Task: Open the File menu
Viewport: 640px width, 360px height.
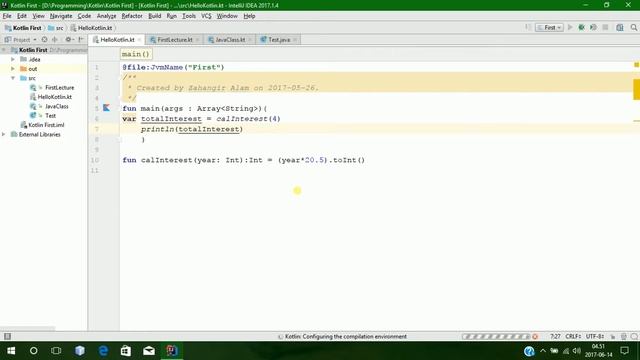Action: [7, 16]
